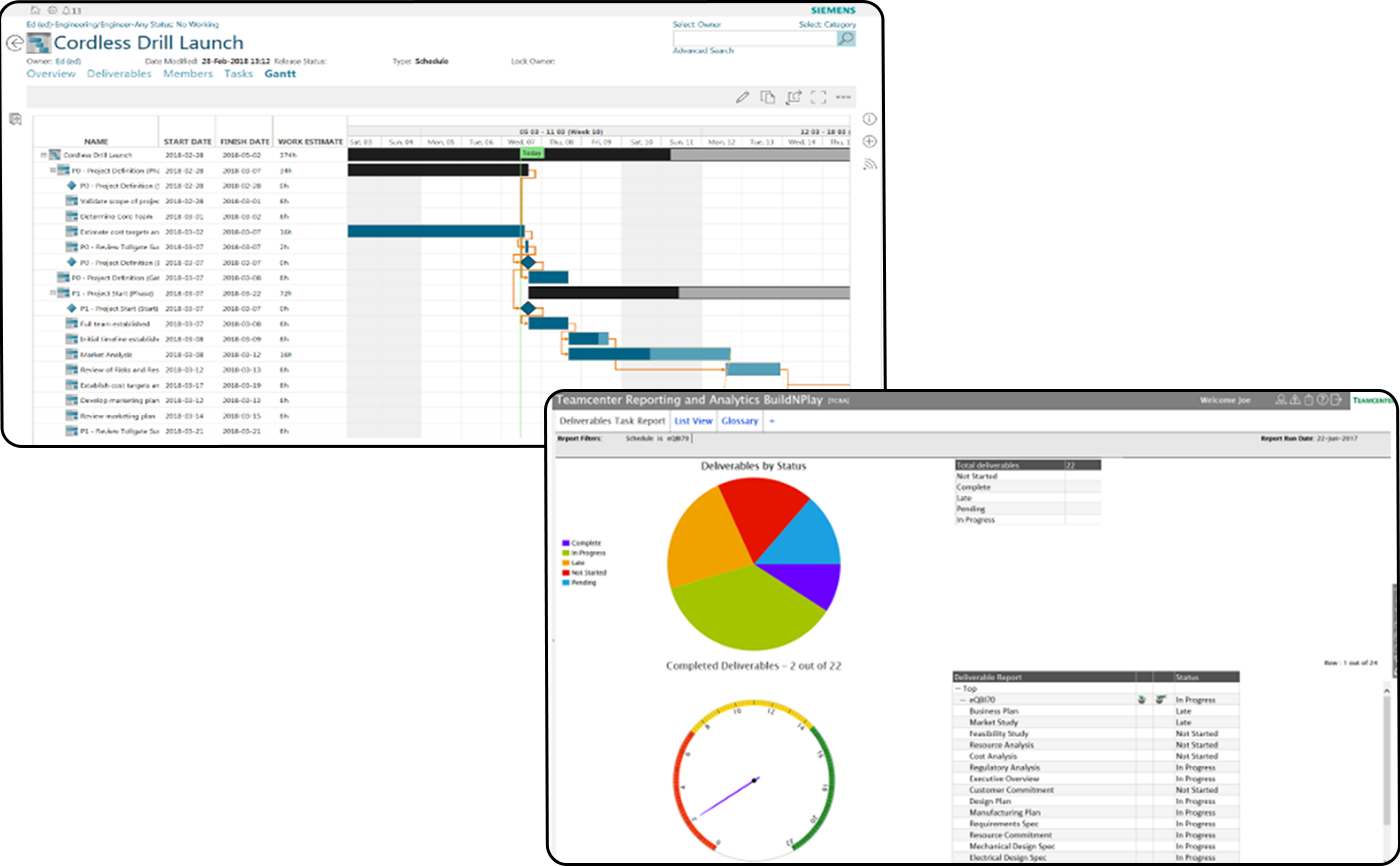The width and height of the screenshot is (1400, 866).
Task: Open the Members tab
Action: pyautogui.click(x=188, y=74)
